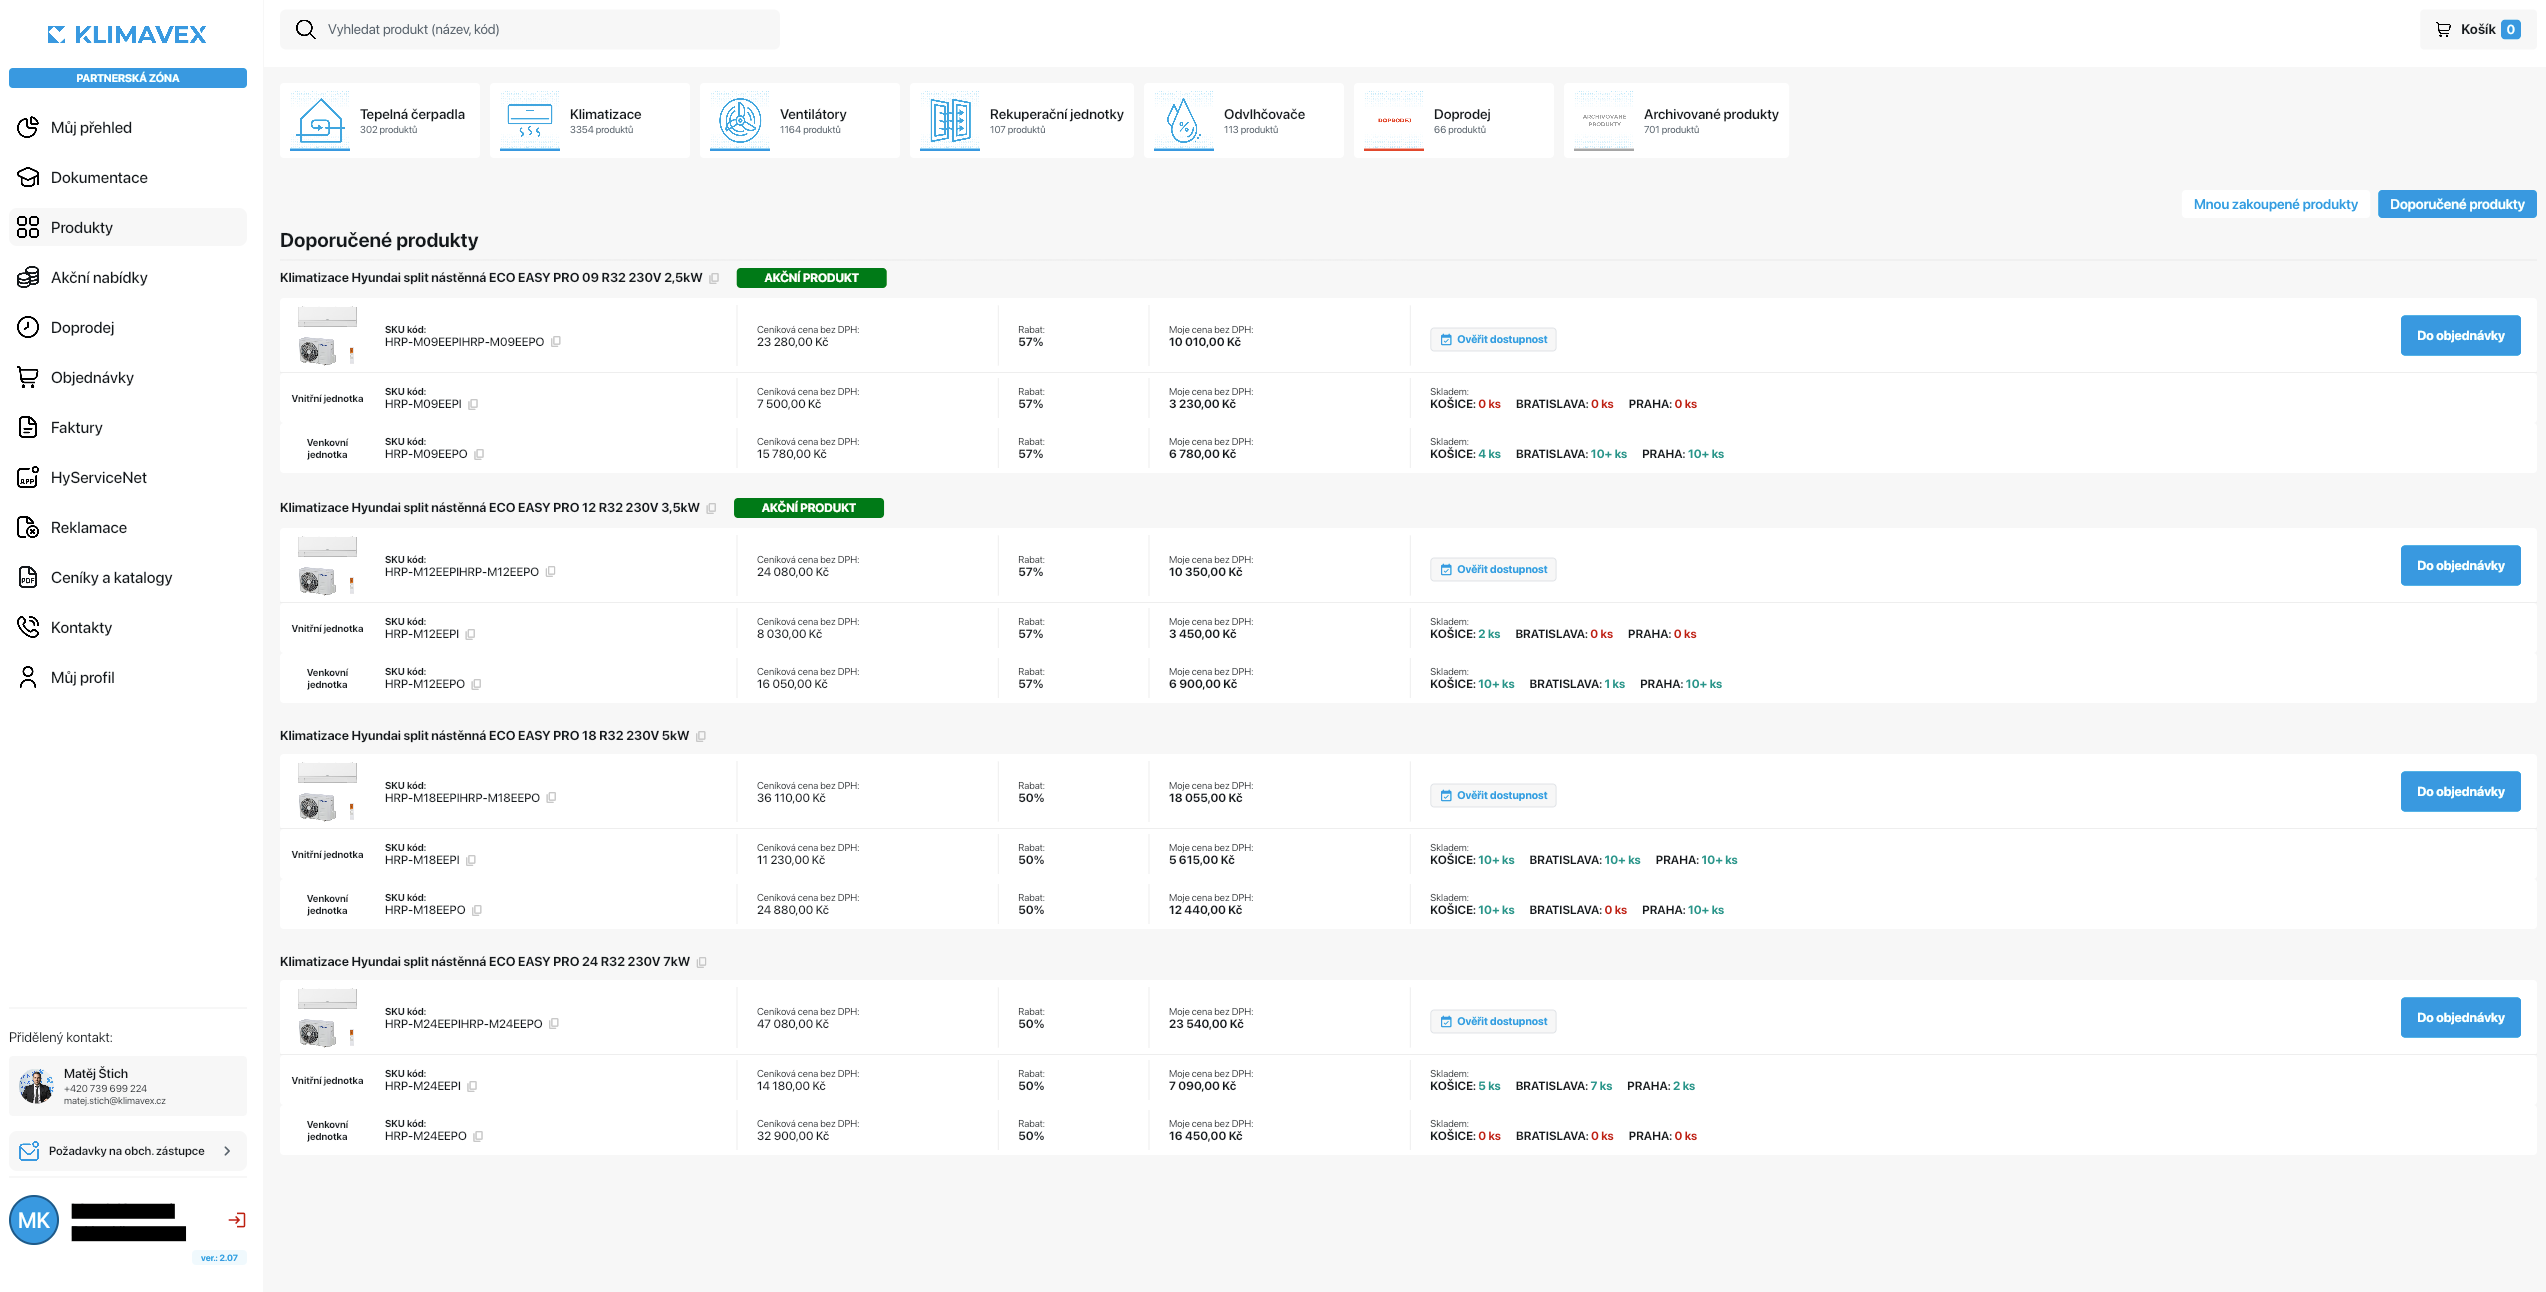Switch to Doporučené produkty tab
Viewport: 2546px width, 1292px height.
(x=2457, y=204)
